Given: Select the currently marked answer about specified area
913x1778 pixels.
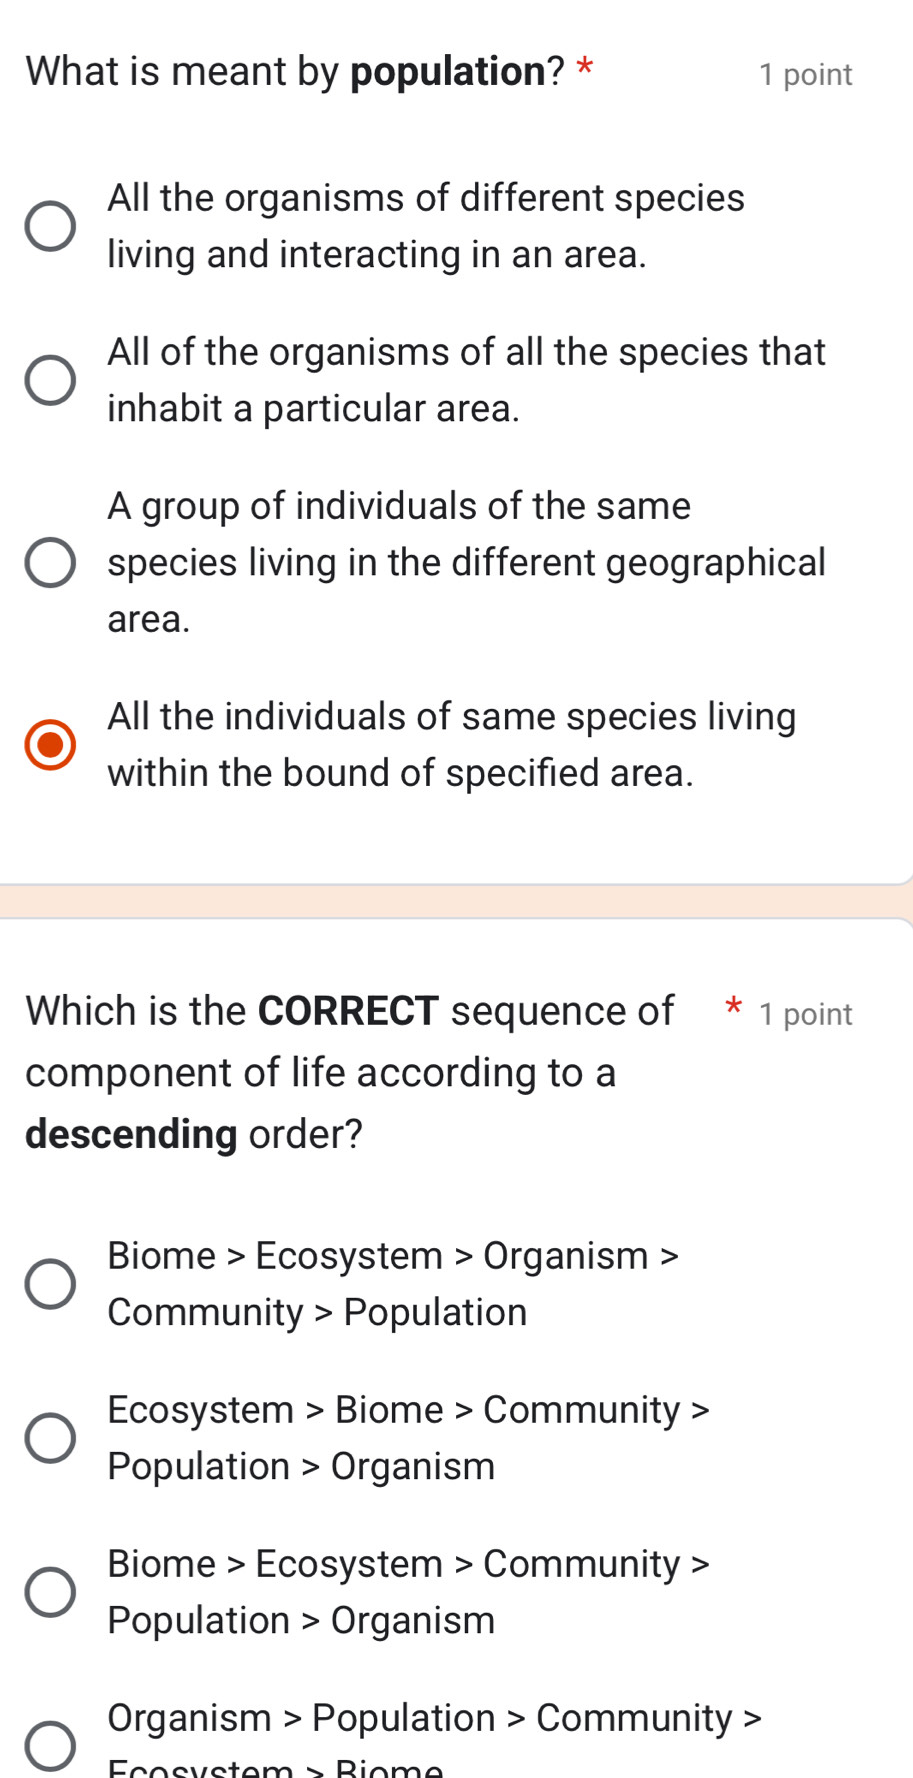Looking at the screenshot, I should [49, 744].
